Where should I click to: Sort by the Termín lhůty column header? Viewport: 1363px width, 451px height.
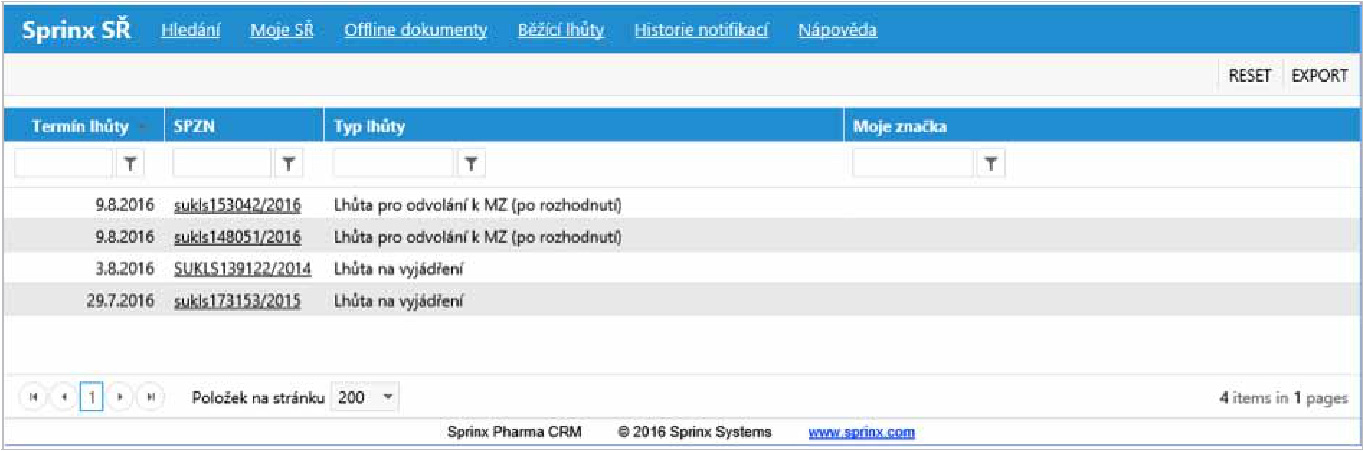tap(80, 127)
